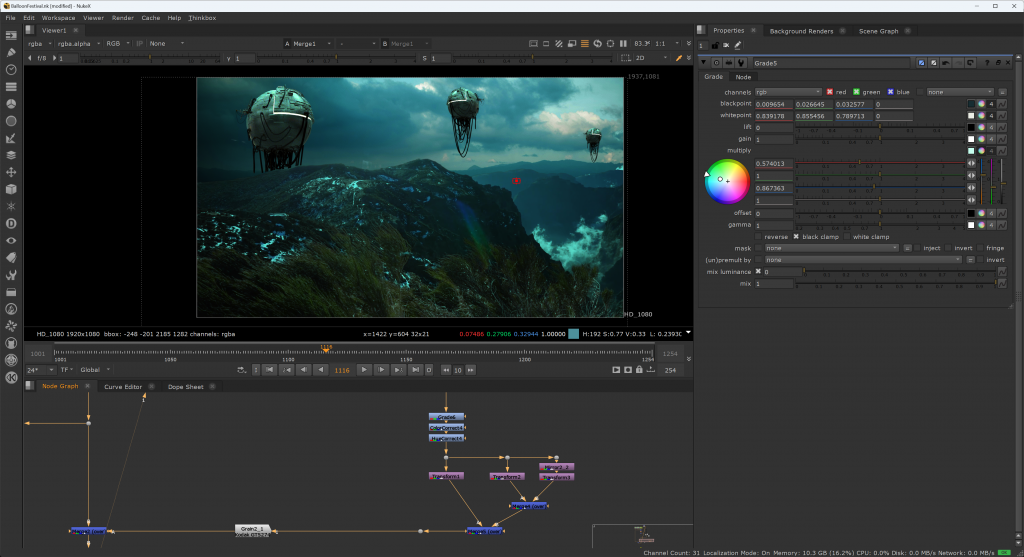Play the timeline backward
This screenshot has height=557, width=1024.
click(x=321, y=370)
